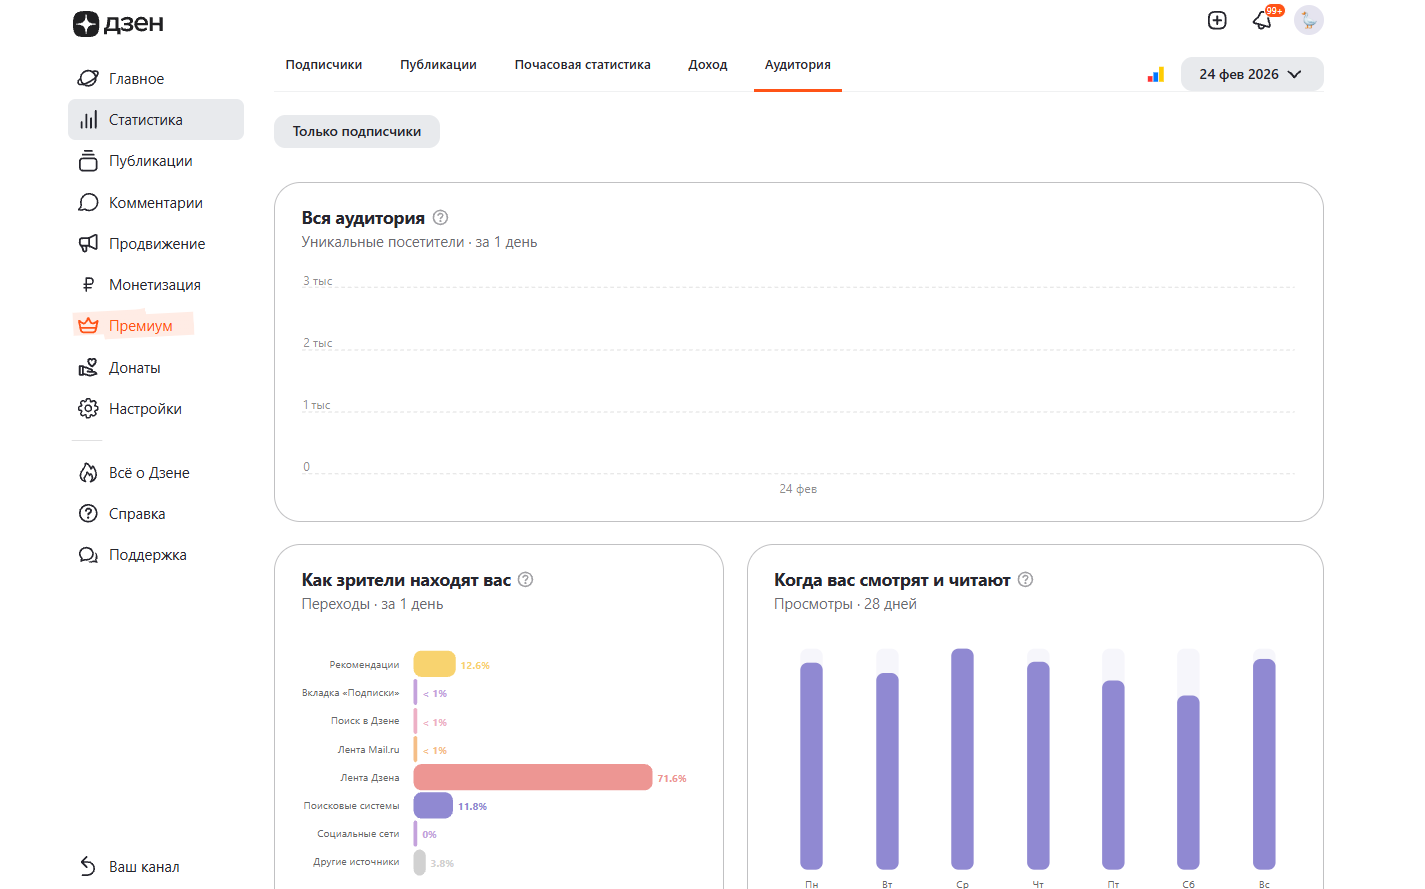
Task: Toggle the Только подписчики filter
Action: [x=357, y=132]
